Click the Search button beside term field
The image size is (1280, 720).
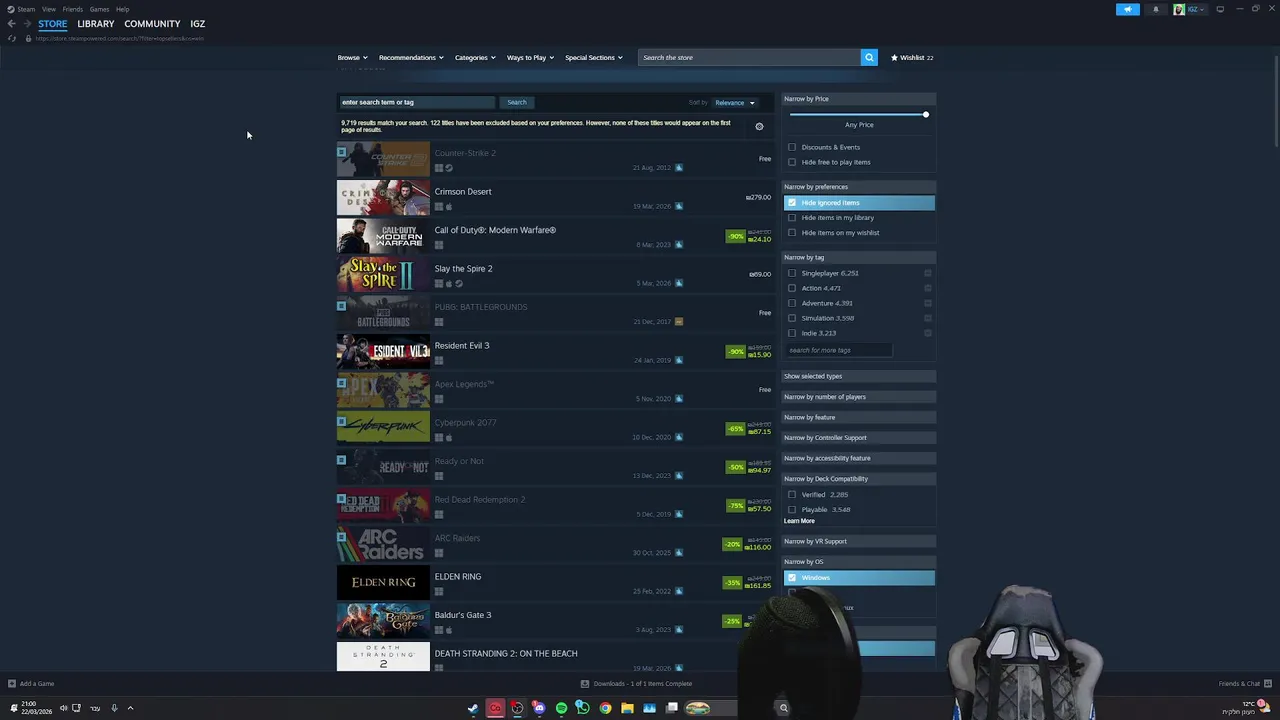coord(517,102)
